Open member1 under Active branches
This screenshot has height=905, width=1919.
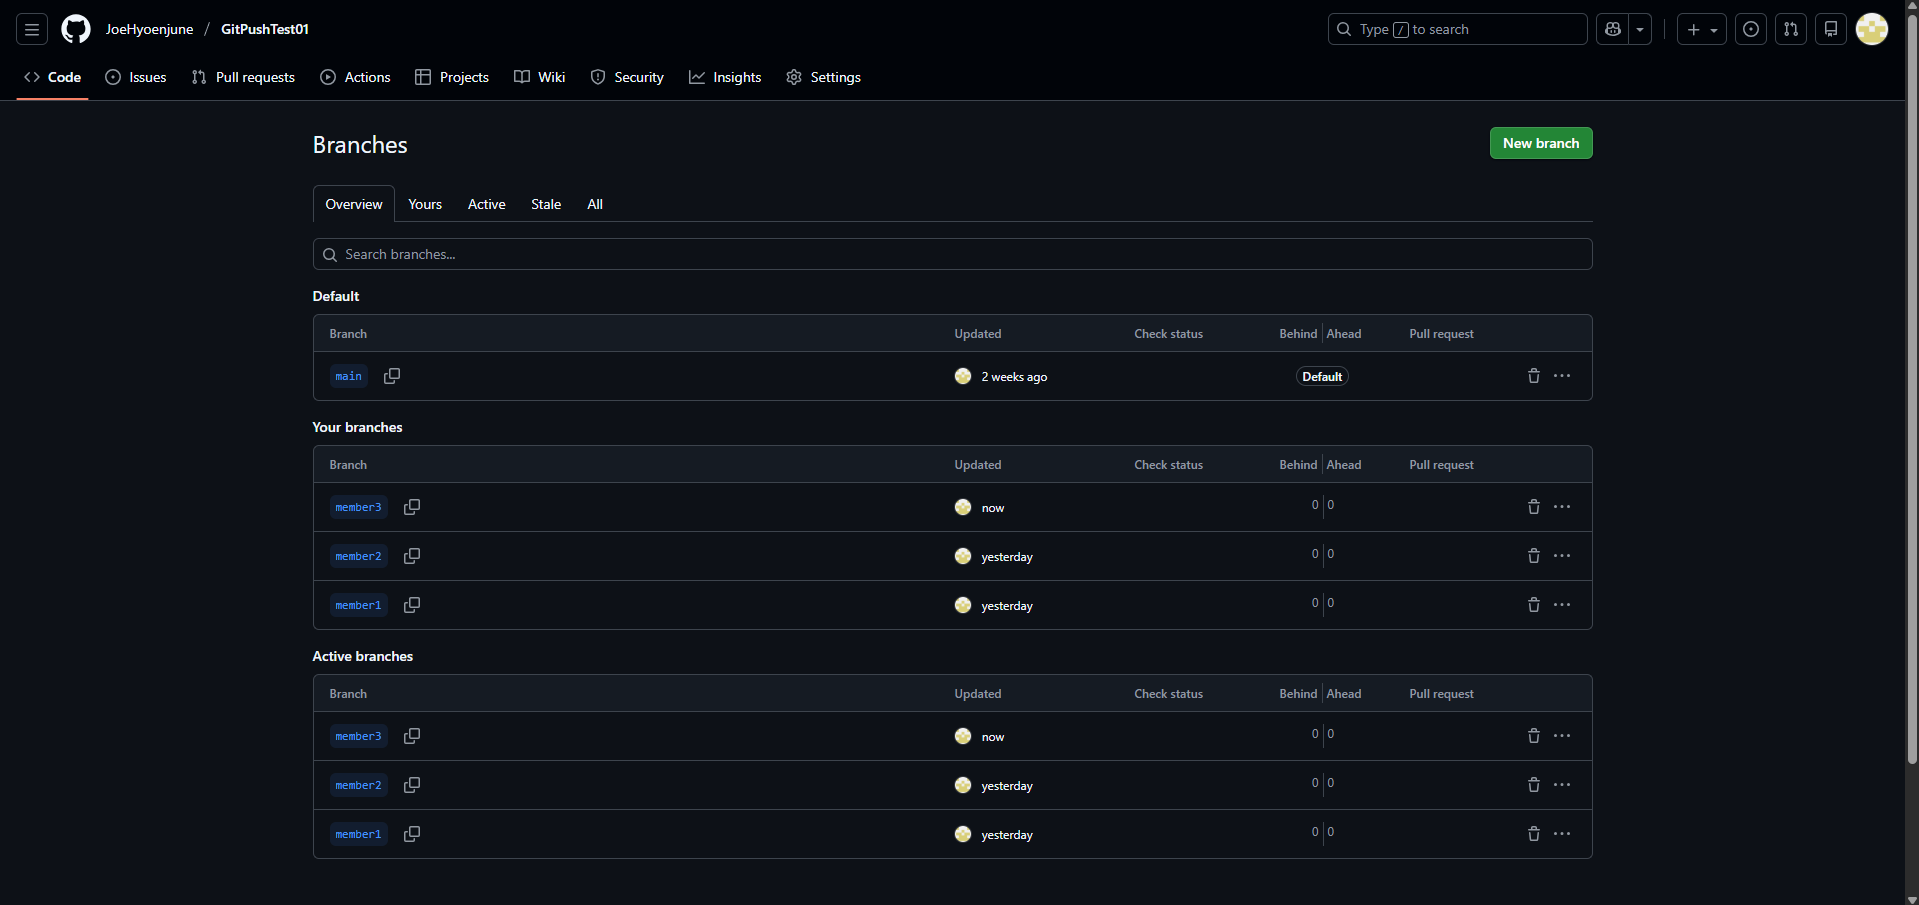coord(358,834)
